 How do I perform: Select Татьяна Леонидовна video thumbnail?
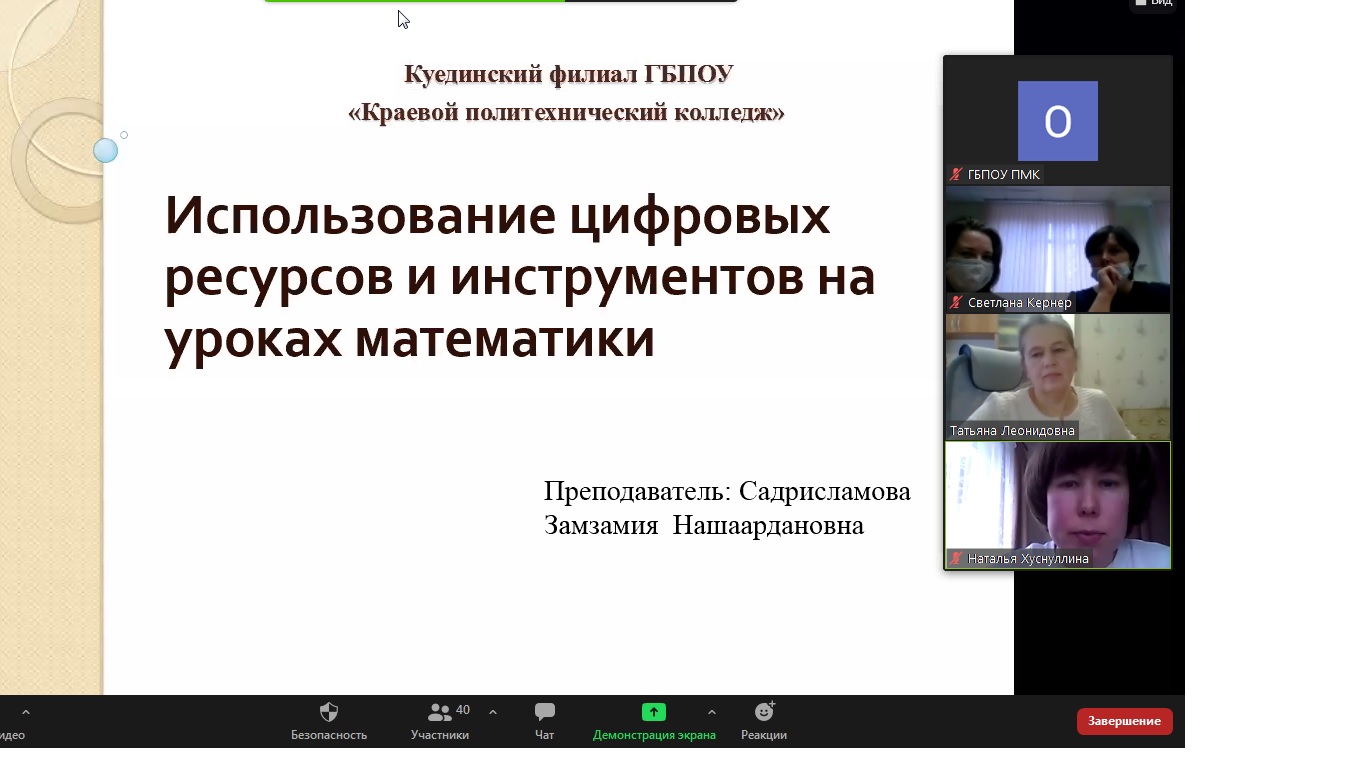click(x=1057, y=377)
